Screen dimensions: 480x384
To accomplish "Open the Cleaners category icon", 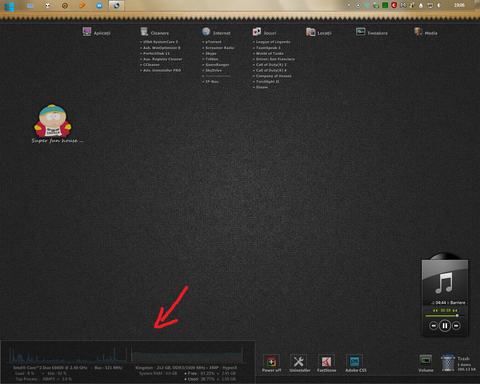I will click(144, 32).
